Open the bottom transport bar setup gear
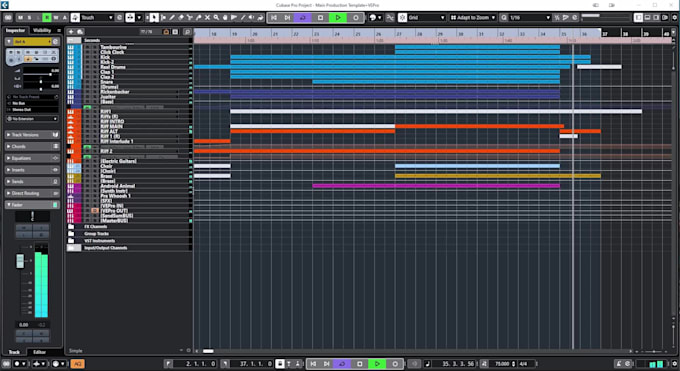The height and width of the screenshot is (371, 680). point(674,364)
